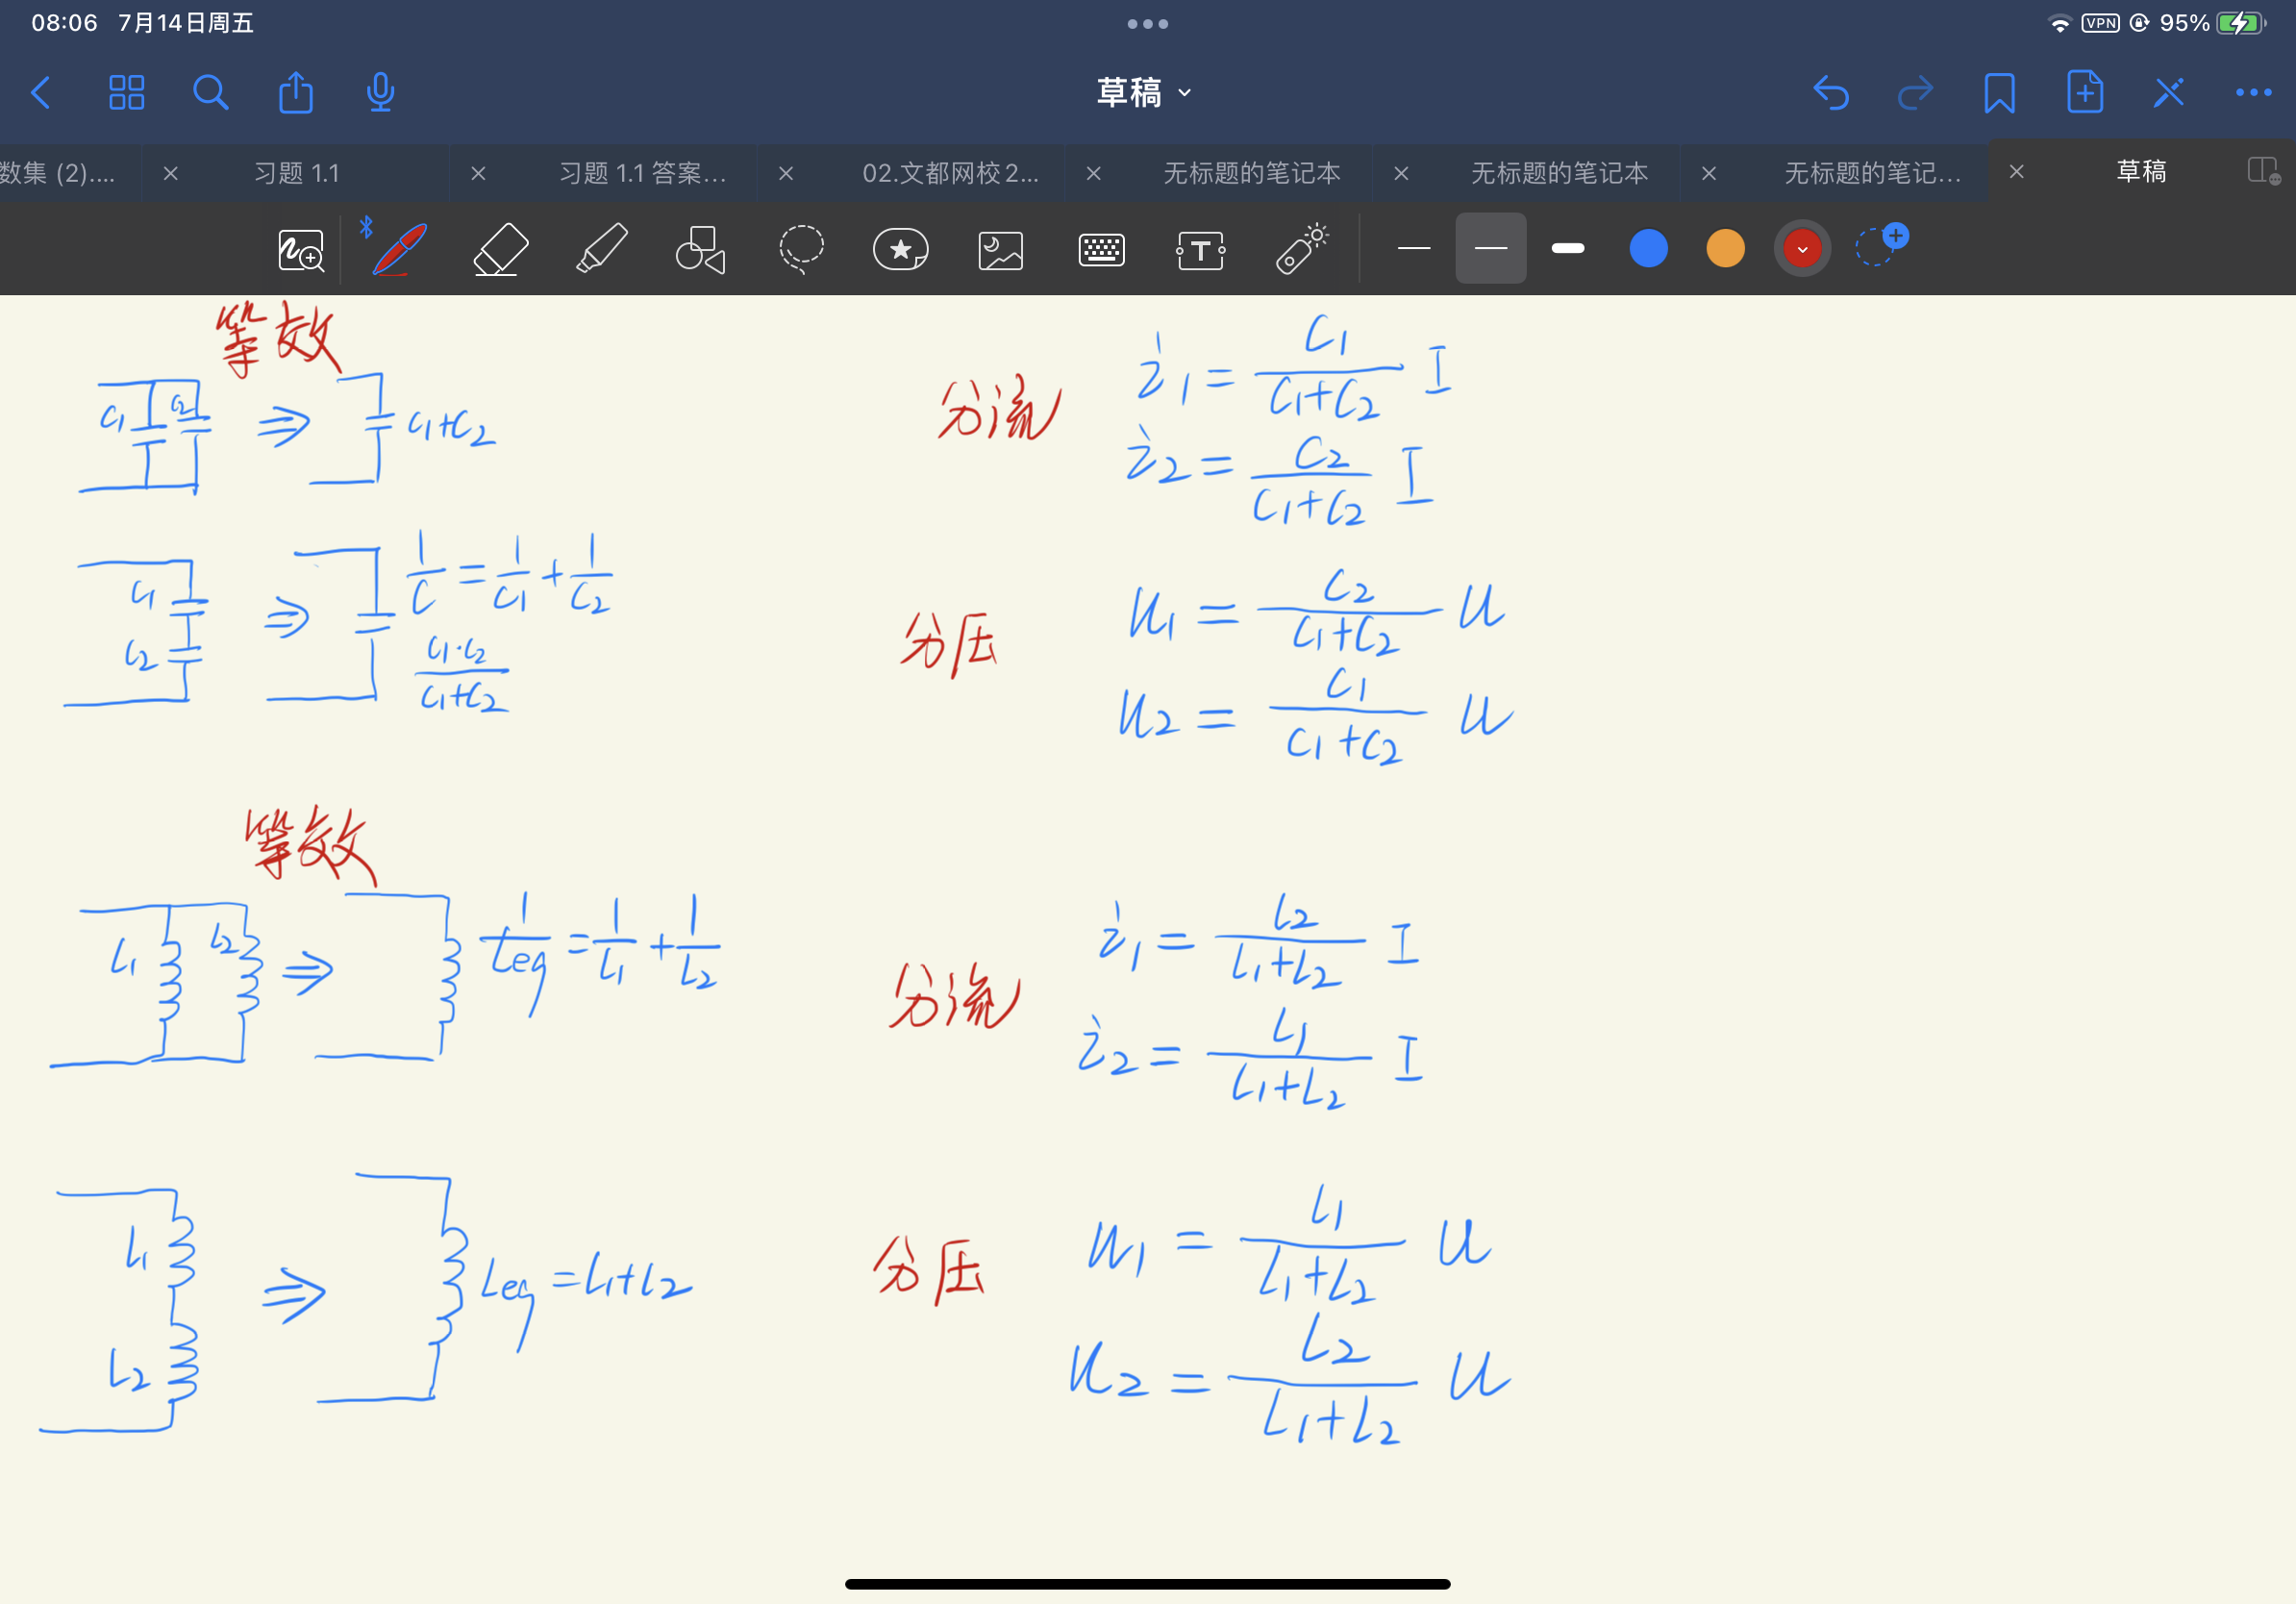Switch to the 习题 1.1 tab
Viewport: 2296px width, 1604px height.
tap(297, 173)
